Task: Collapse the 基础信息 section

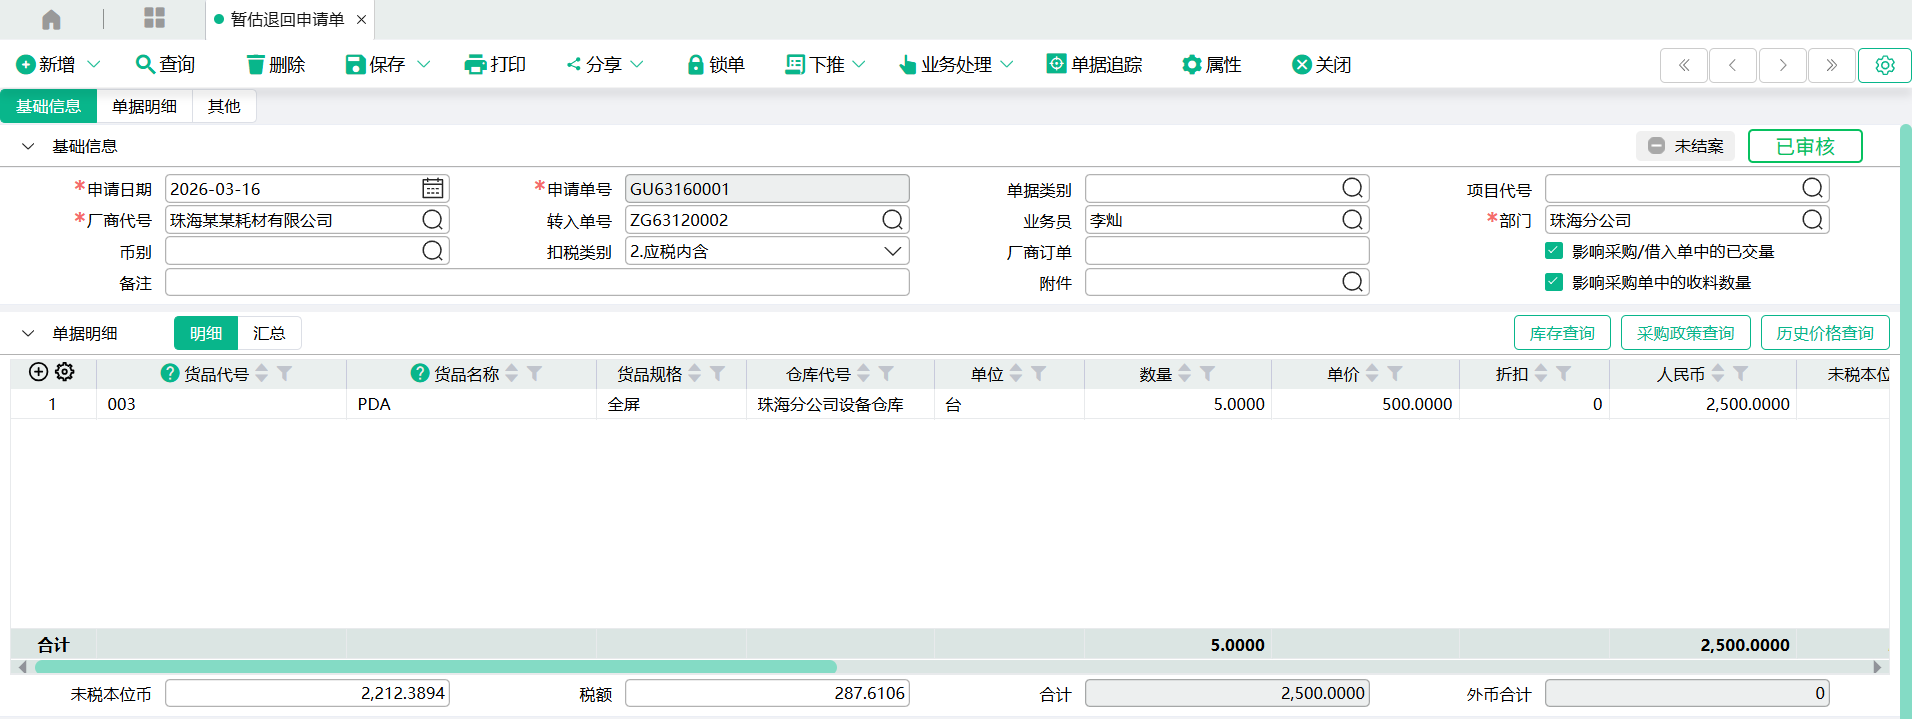Action: pyautogui.click(x=28, y=146)
